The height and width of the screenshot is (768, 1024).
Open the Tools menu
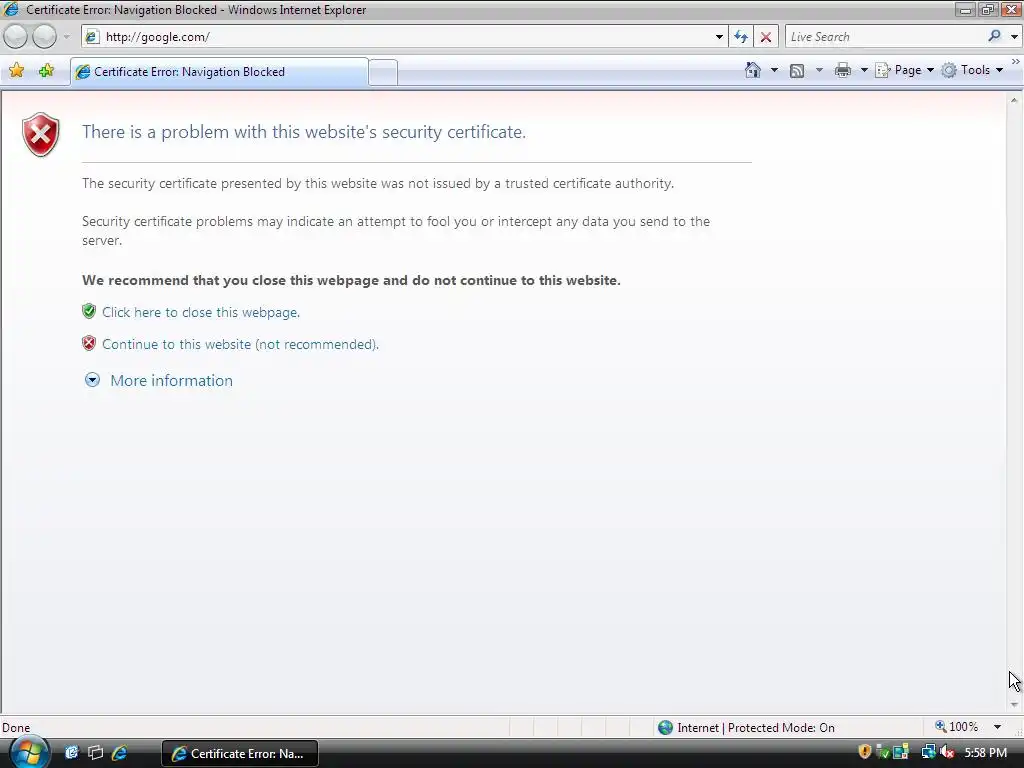(972, 70)
